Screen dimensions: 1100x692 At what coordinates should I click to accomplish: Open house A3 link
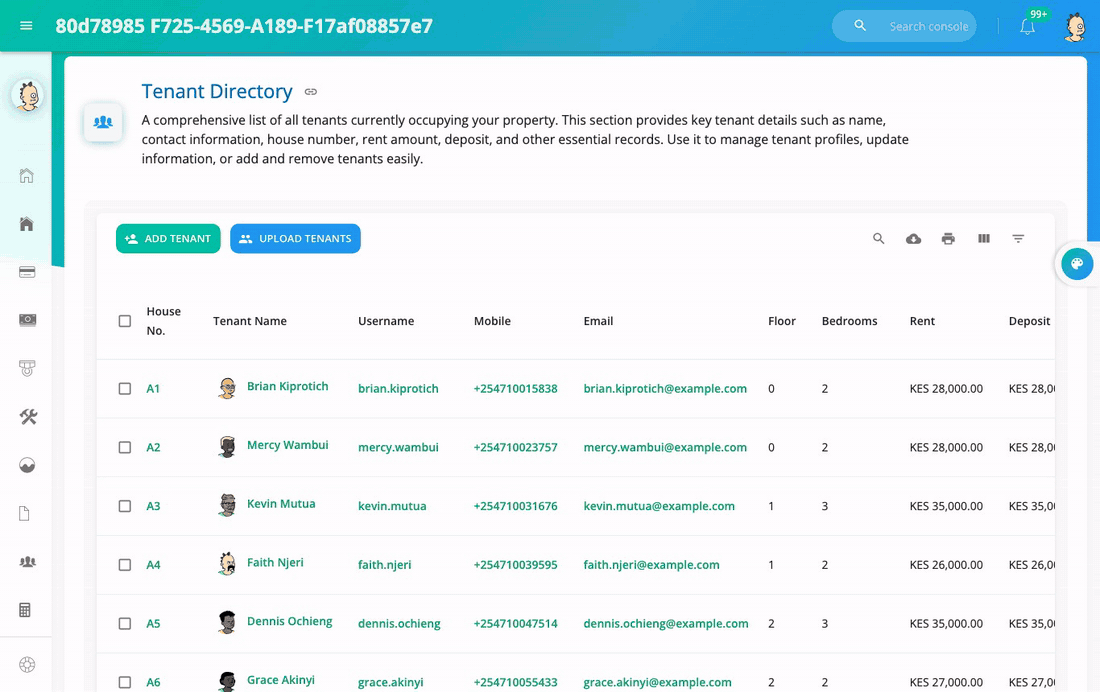pyautogui.click(x=153, y=506)
